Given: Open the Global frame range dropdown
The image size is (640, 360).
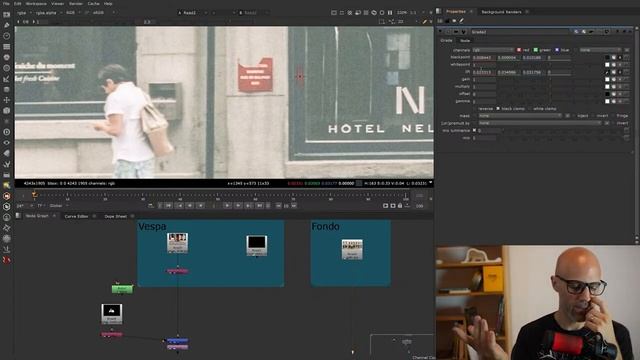Looking at the screenshot, I should (x=58, y=206).
